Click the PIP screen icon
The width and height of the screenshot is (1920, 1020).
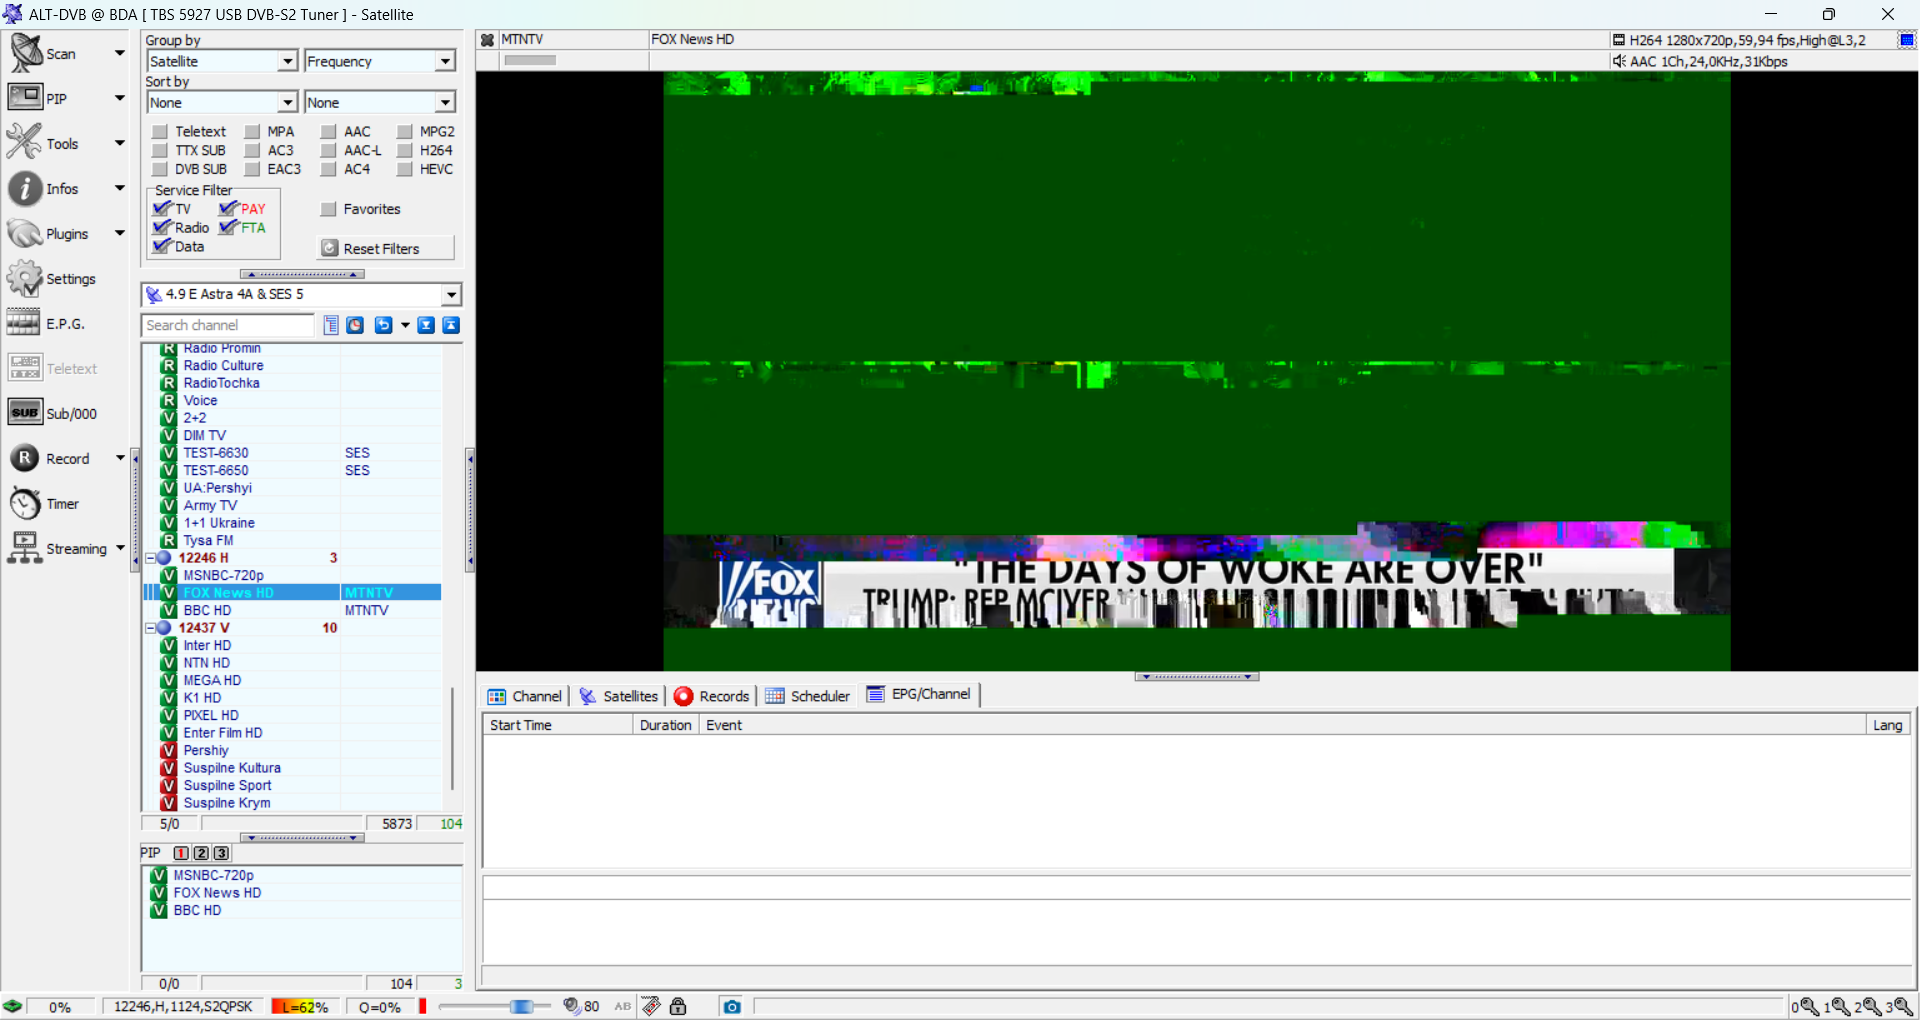pyautogui.click(x=25, y=98)
